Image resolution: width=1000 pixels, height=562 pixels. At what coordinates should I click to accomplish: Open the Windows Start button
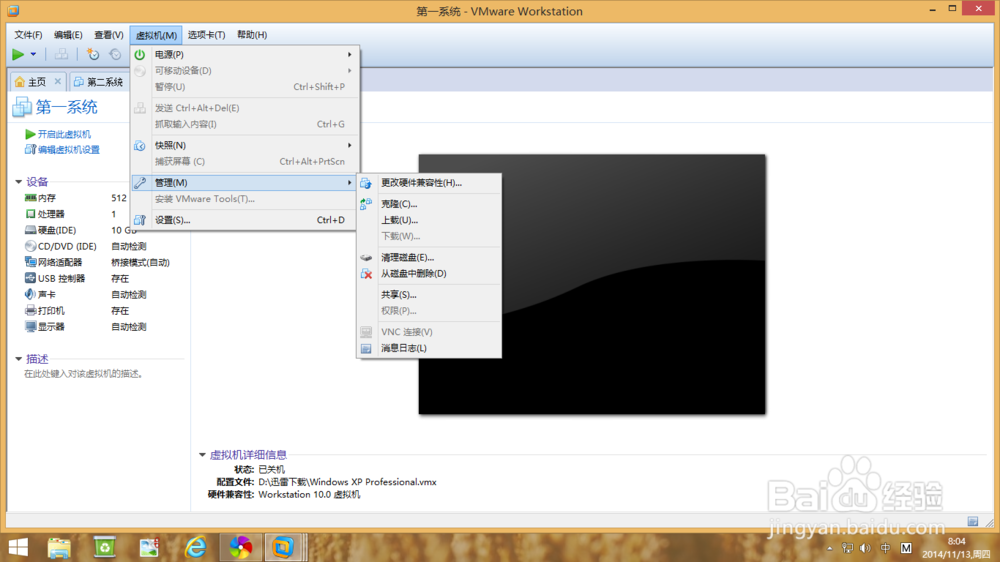pos(18,547)
